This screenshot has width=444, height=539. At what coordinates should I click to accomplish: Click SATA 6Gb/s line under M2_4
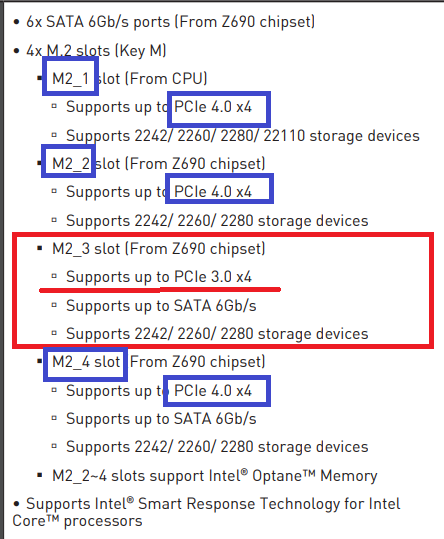(161, 419)
